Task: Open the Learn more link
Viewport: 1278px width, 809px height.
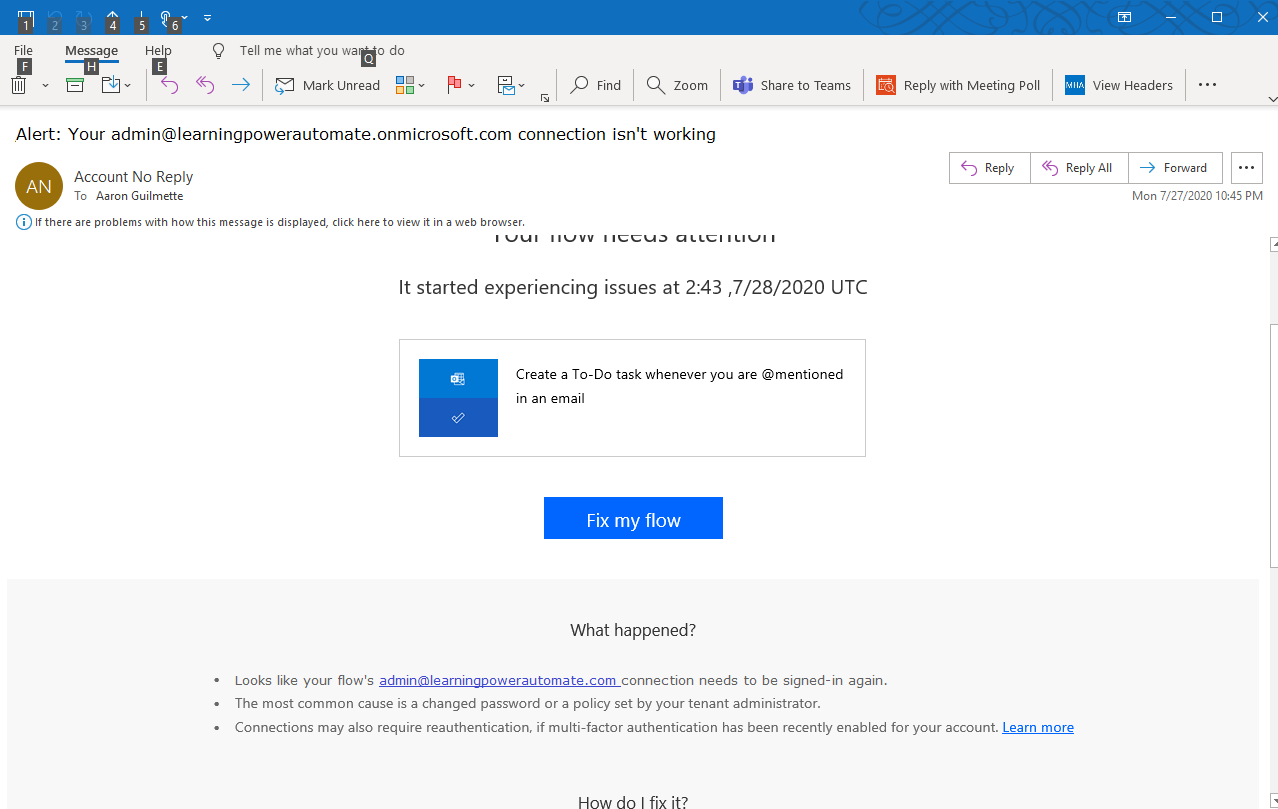Action: click(x=1037, y=727)
